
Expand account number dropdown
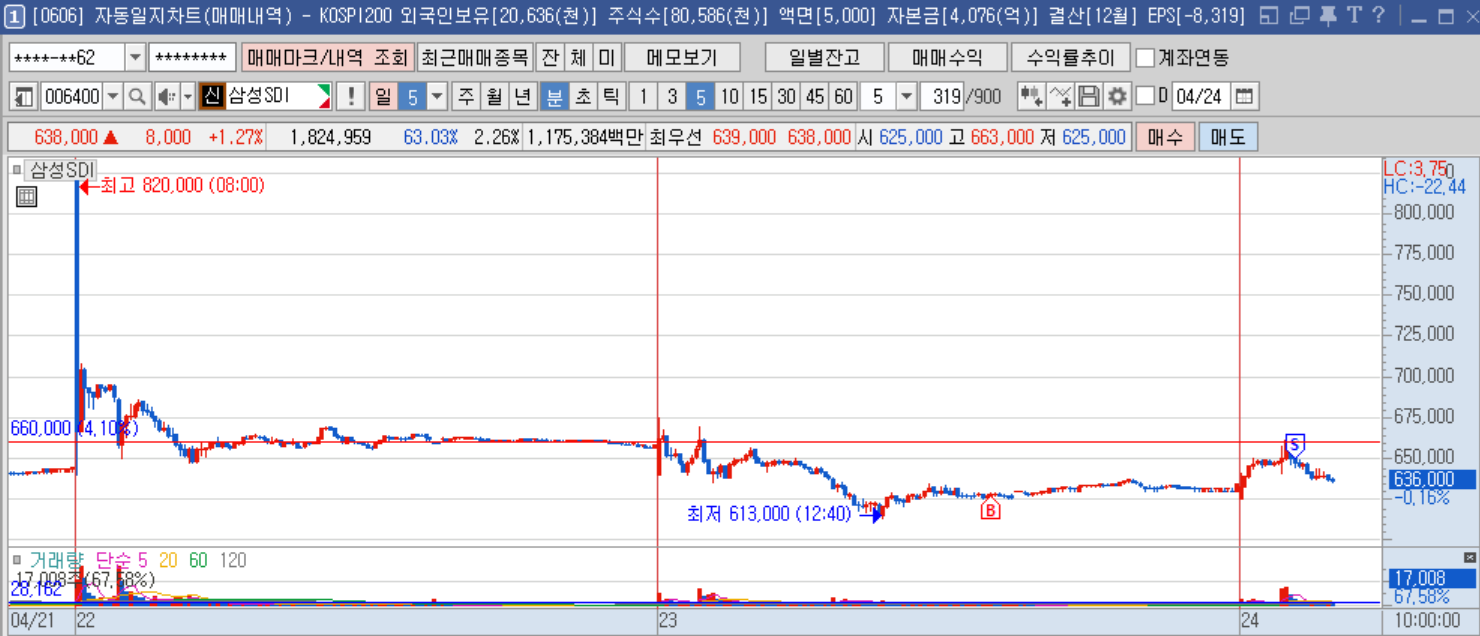(x=135, y=58)
